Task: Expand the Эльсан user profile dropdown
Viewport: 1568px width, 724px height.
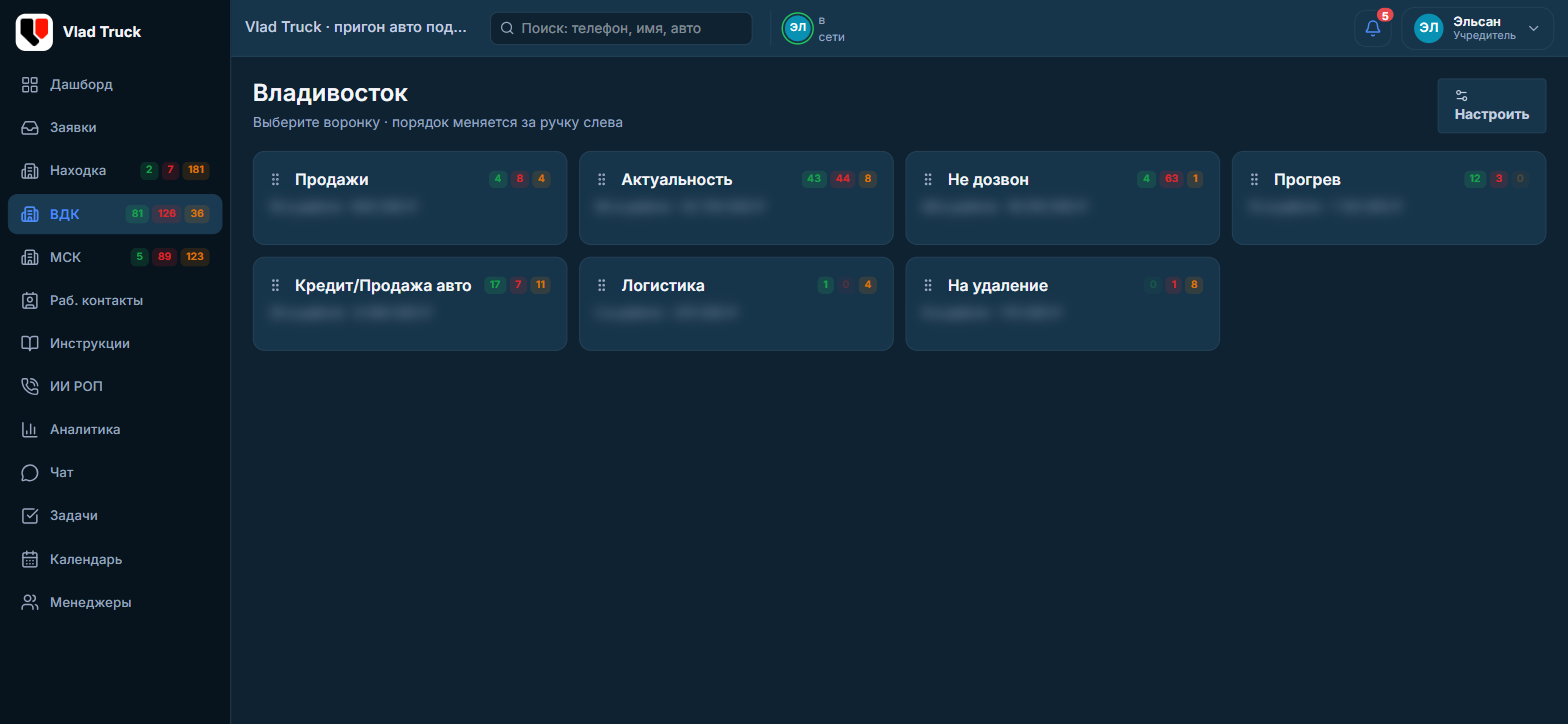Action: [x=1477, y=28]
